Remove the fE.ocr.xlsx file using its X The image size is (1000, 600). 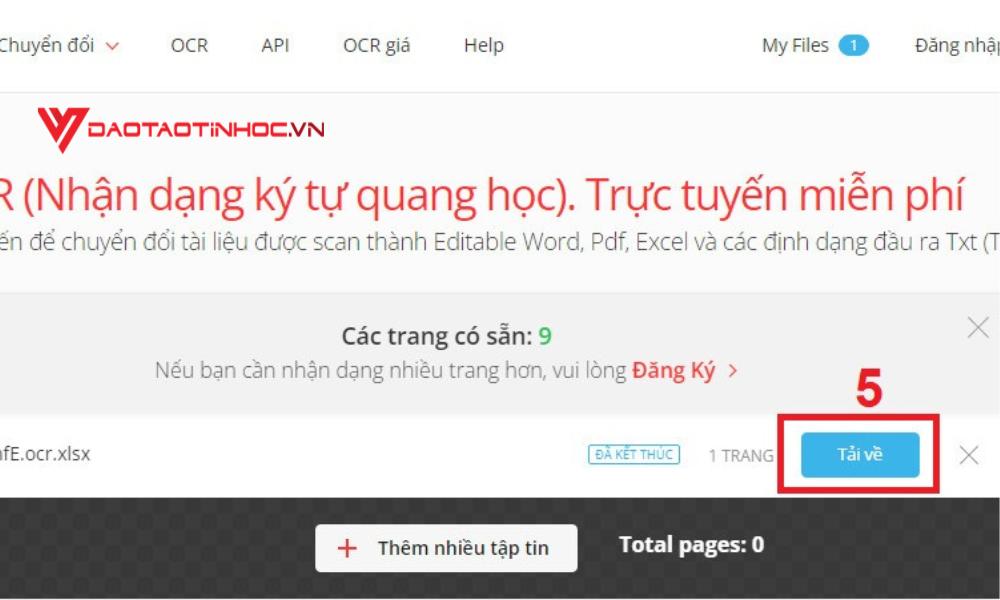[x=967, y=456]
